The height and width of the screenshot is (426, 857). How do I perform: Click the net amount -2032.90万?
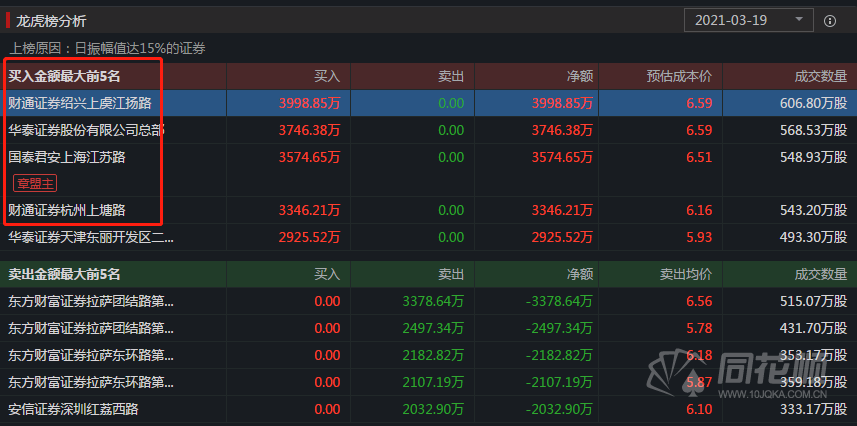(x=560, y=409)
